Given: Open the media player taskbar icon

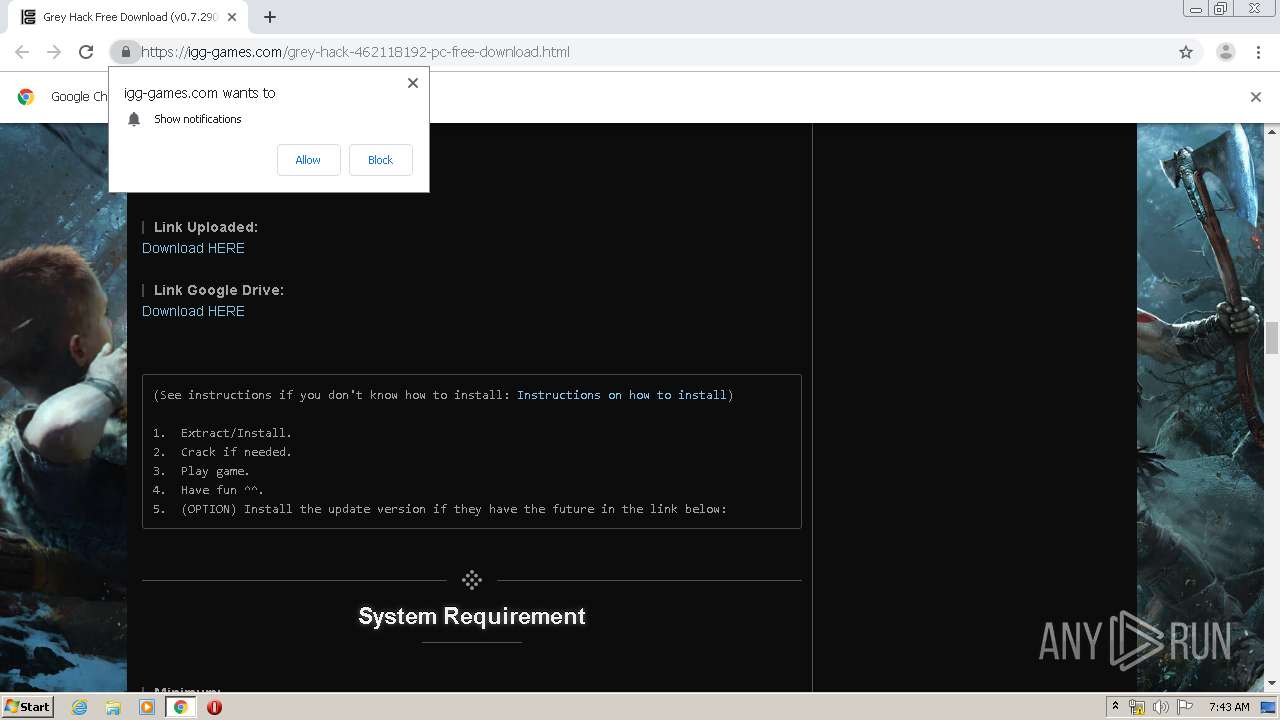Looking at the screenshot, I should (x=147, y=707).
